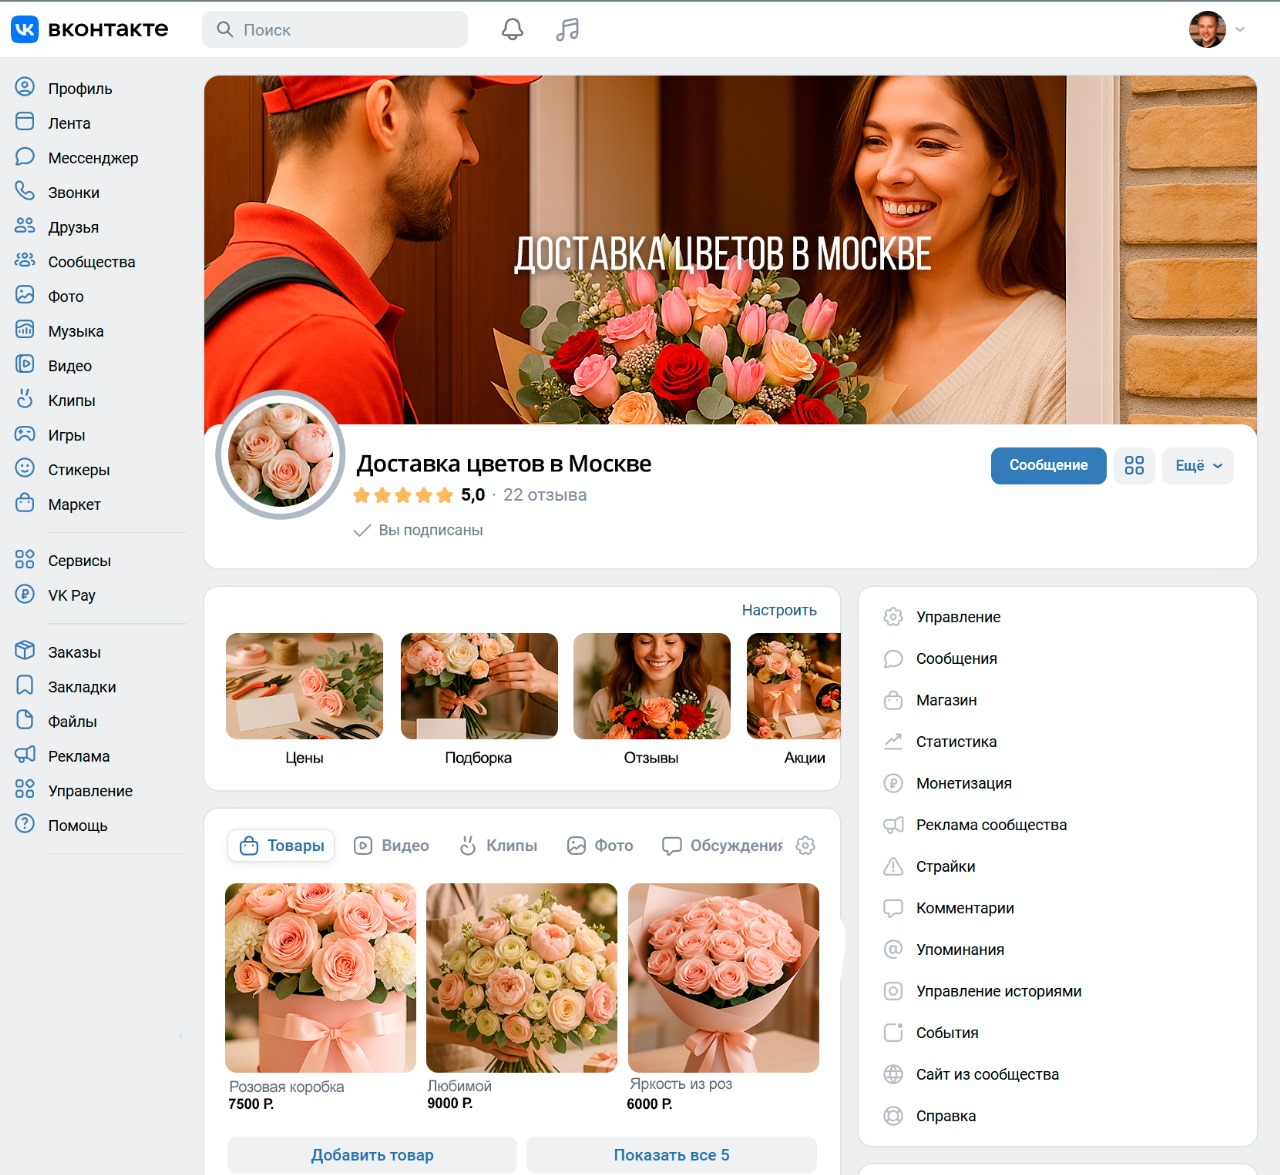Open the Games controller icon
1280x1175 pixels.
25,434
